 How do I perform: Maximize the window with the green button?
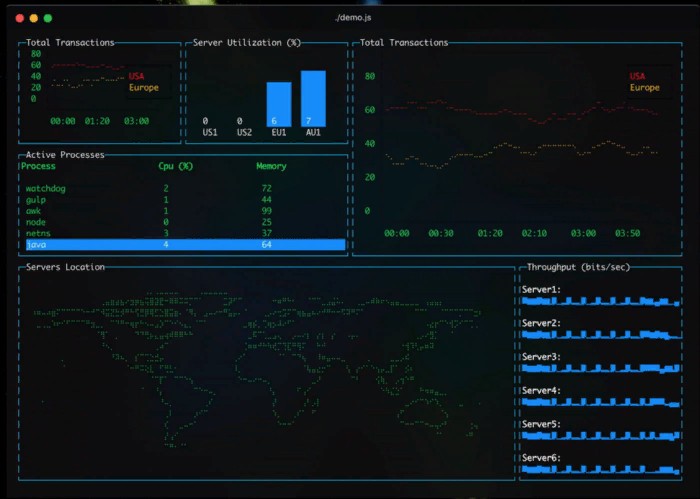(x=48, y=18)
